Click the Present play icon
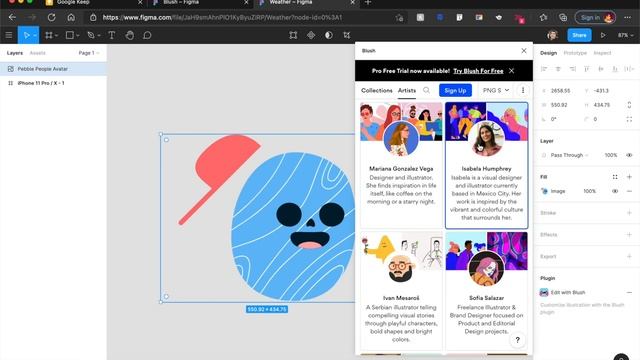The height and width of the screenshot is (360, 640). [603, 35]
